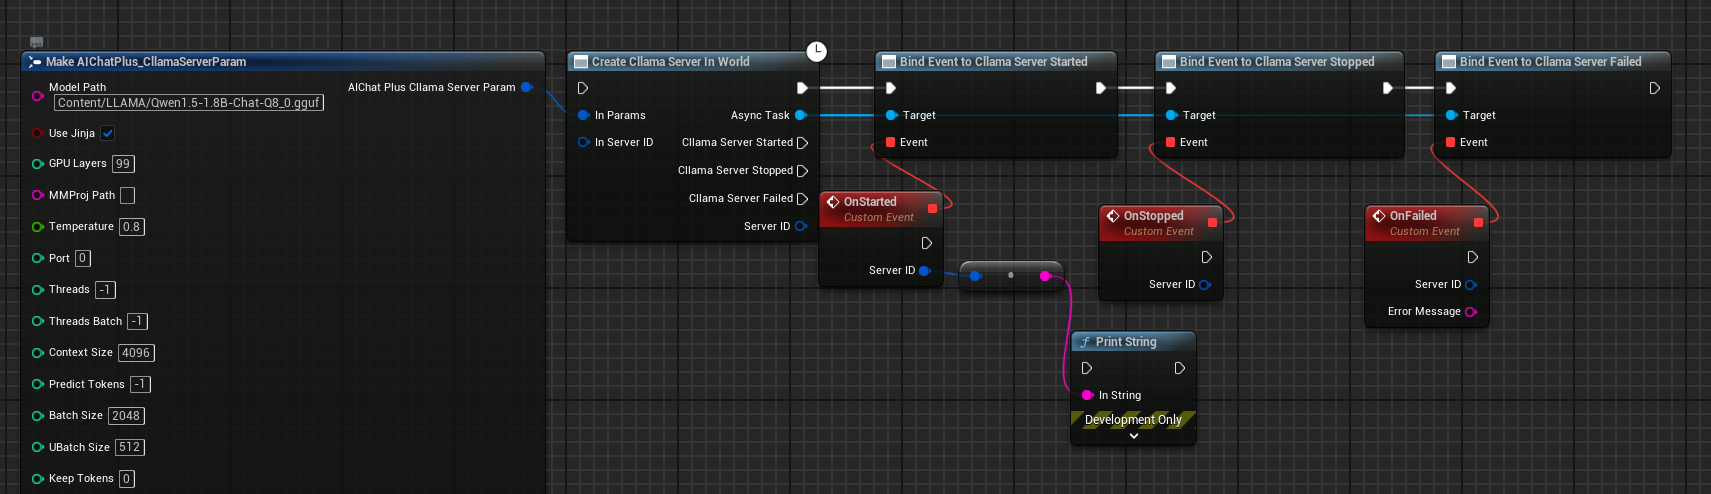Click Server ID pin on OnFailed event
The height and width of the screenshot is (494, 1711).
click(1471, 284)
